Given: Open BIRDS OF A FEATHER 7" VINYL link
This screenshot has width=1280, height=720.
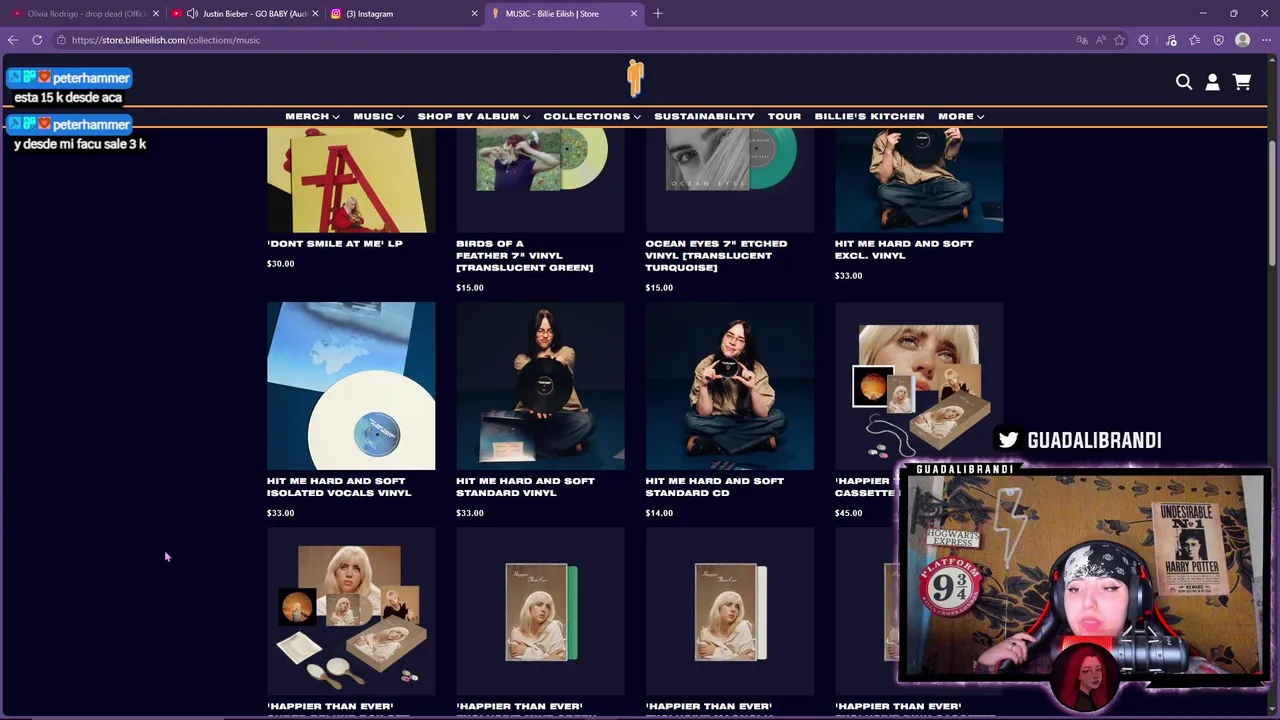Looking at the screenshot, I should pos(525,256).
